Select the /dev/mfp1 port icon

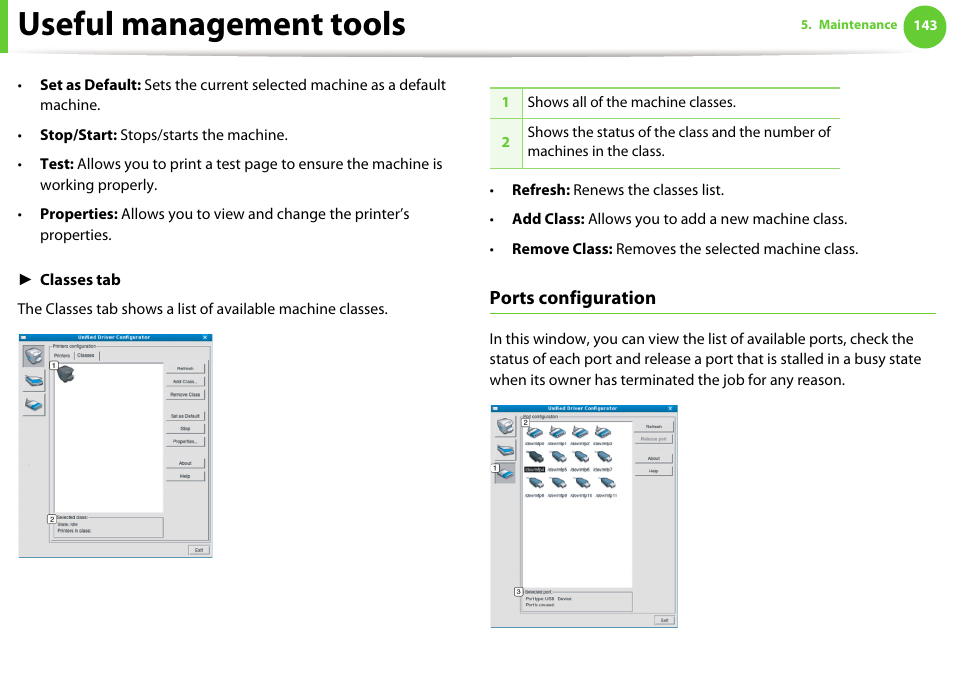[x=557, y=433]
